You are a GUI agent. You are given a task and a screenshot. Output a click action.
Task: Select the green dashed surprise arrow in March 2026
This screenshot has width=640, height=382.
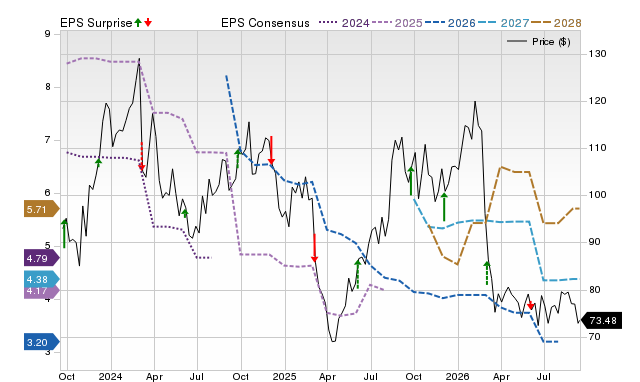coord(487,273)
